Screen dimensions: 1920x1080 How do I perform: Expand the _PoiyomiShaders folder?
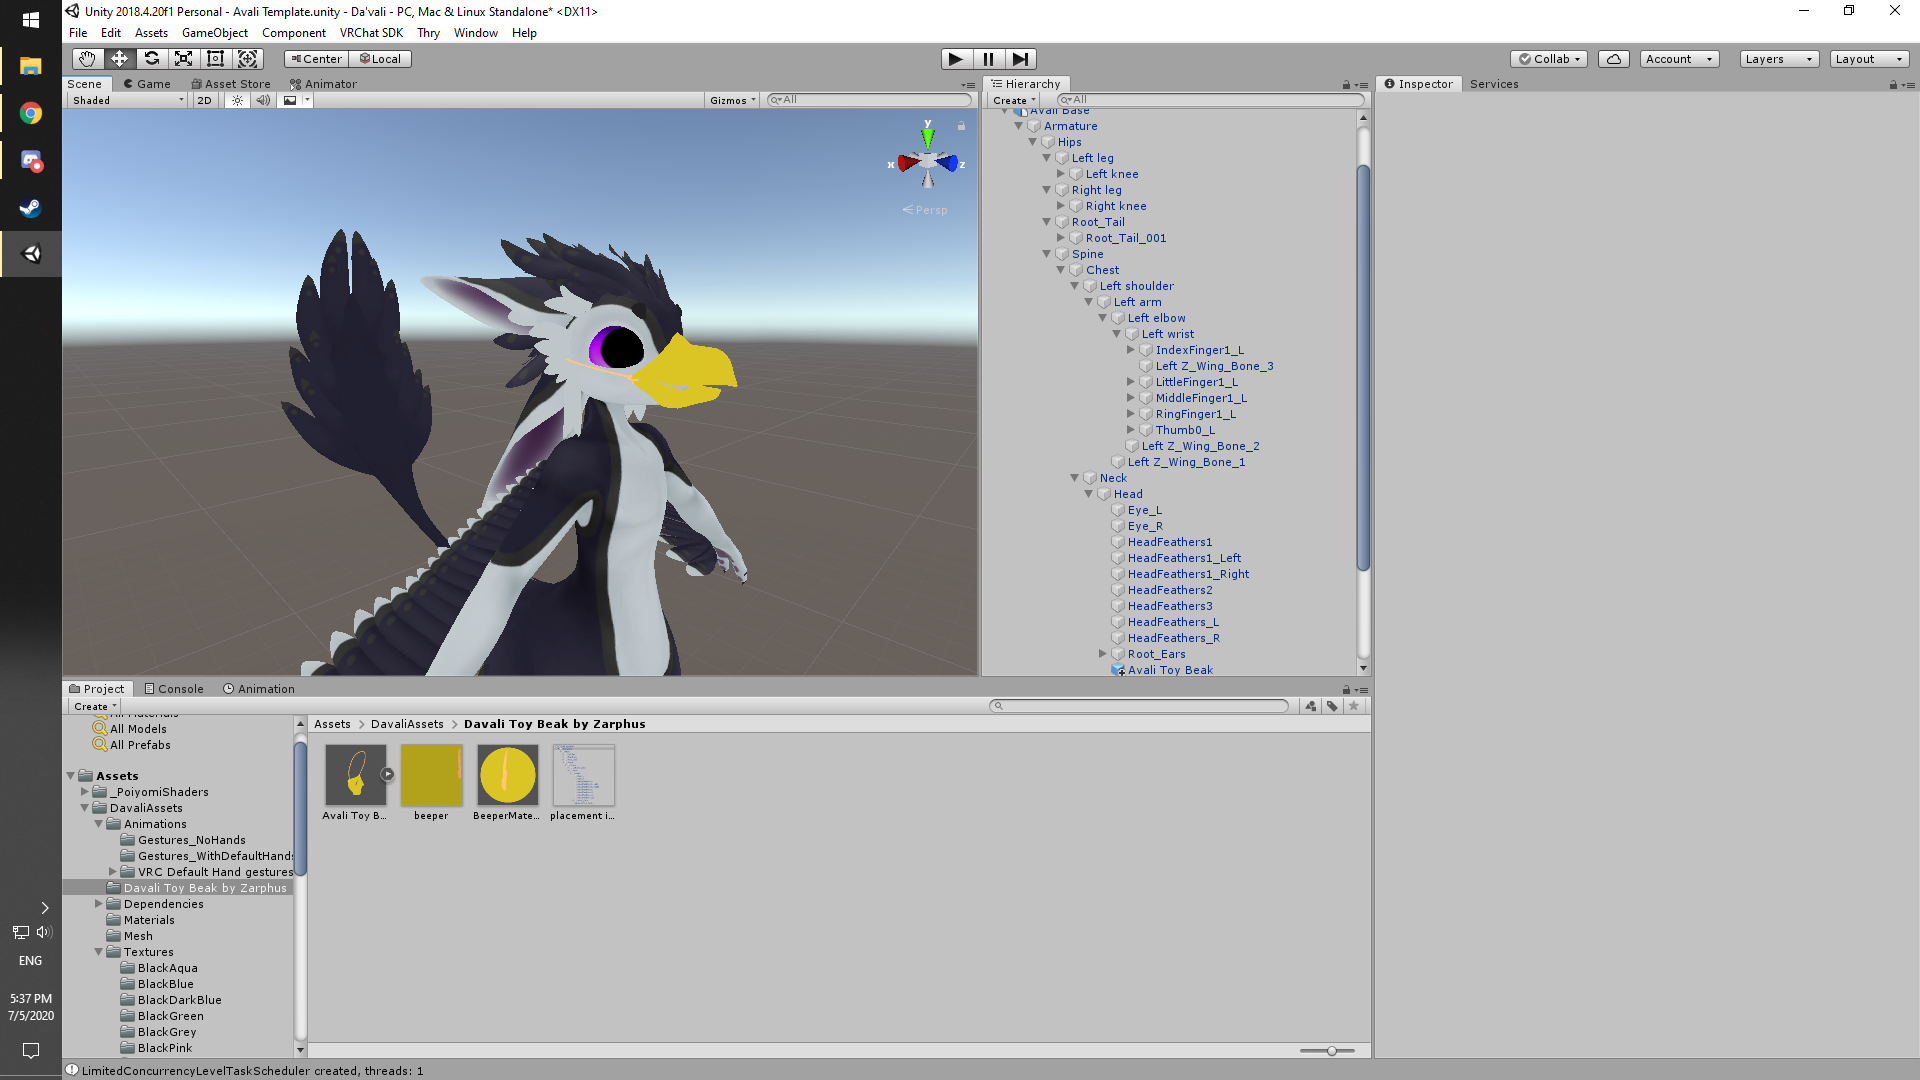point(85,792)
